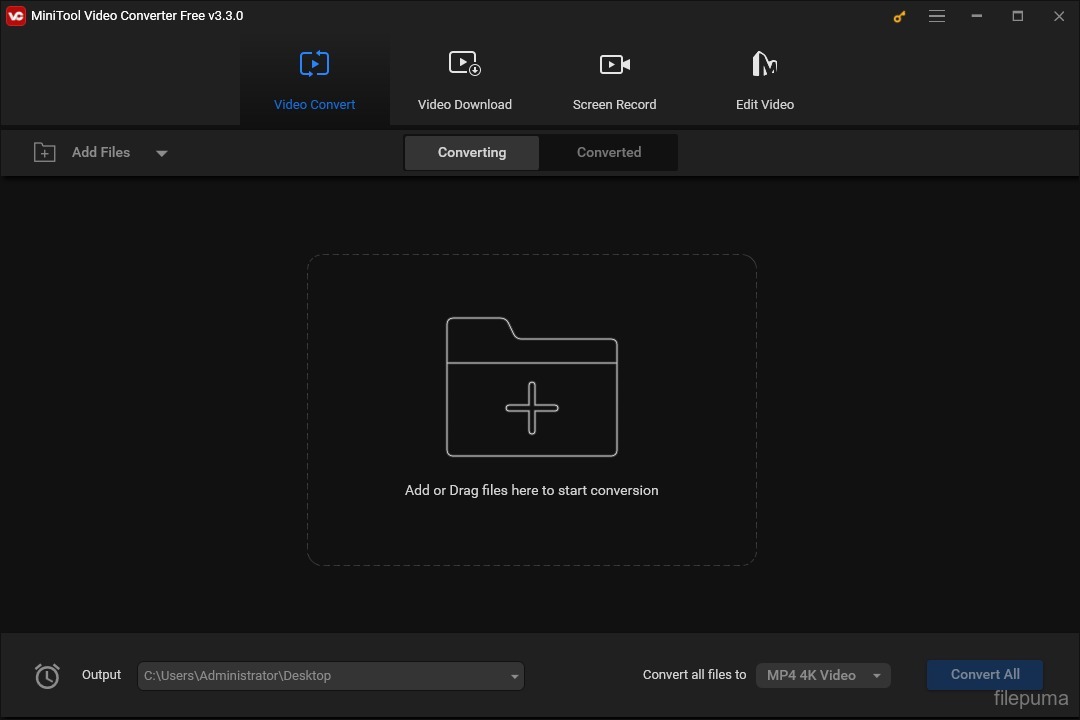This screenshot has height=720, width=1080.
Task: Click the Add Files label
Action: coord(100,152)
